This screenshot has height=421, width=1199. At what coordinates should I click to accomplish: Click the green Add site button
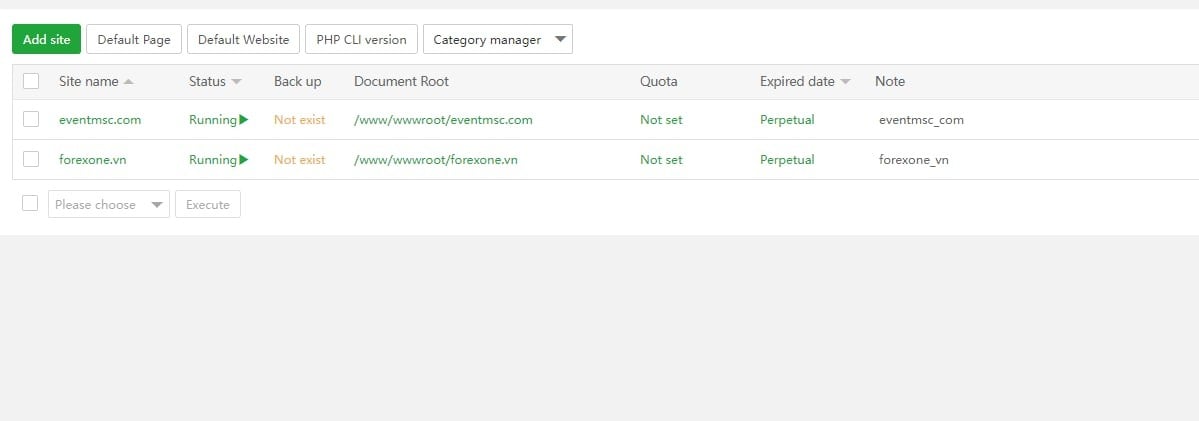(x=46, y=40)
